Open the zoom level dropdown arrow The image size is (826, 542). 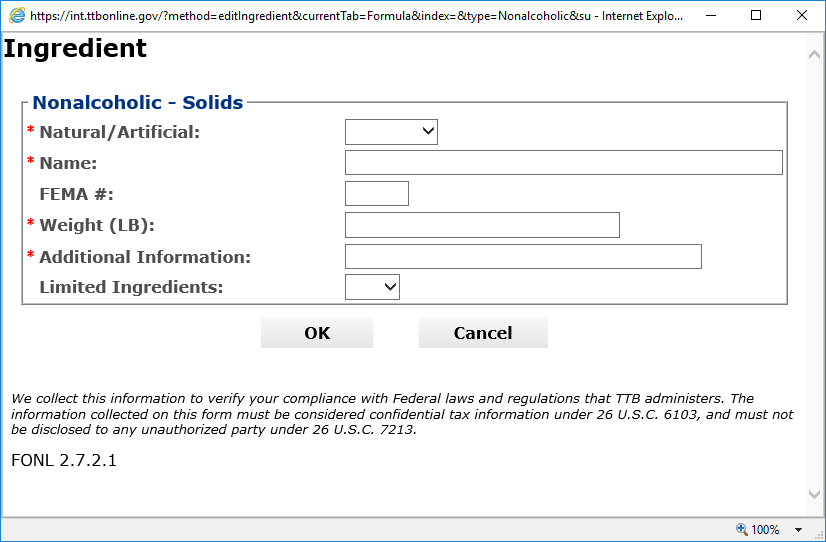[798, 530]
